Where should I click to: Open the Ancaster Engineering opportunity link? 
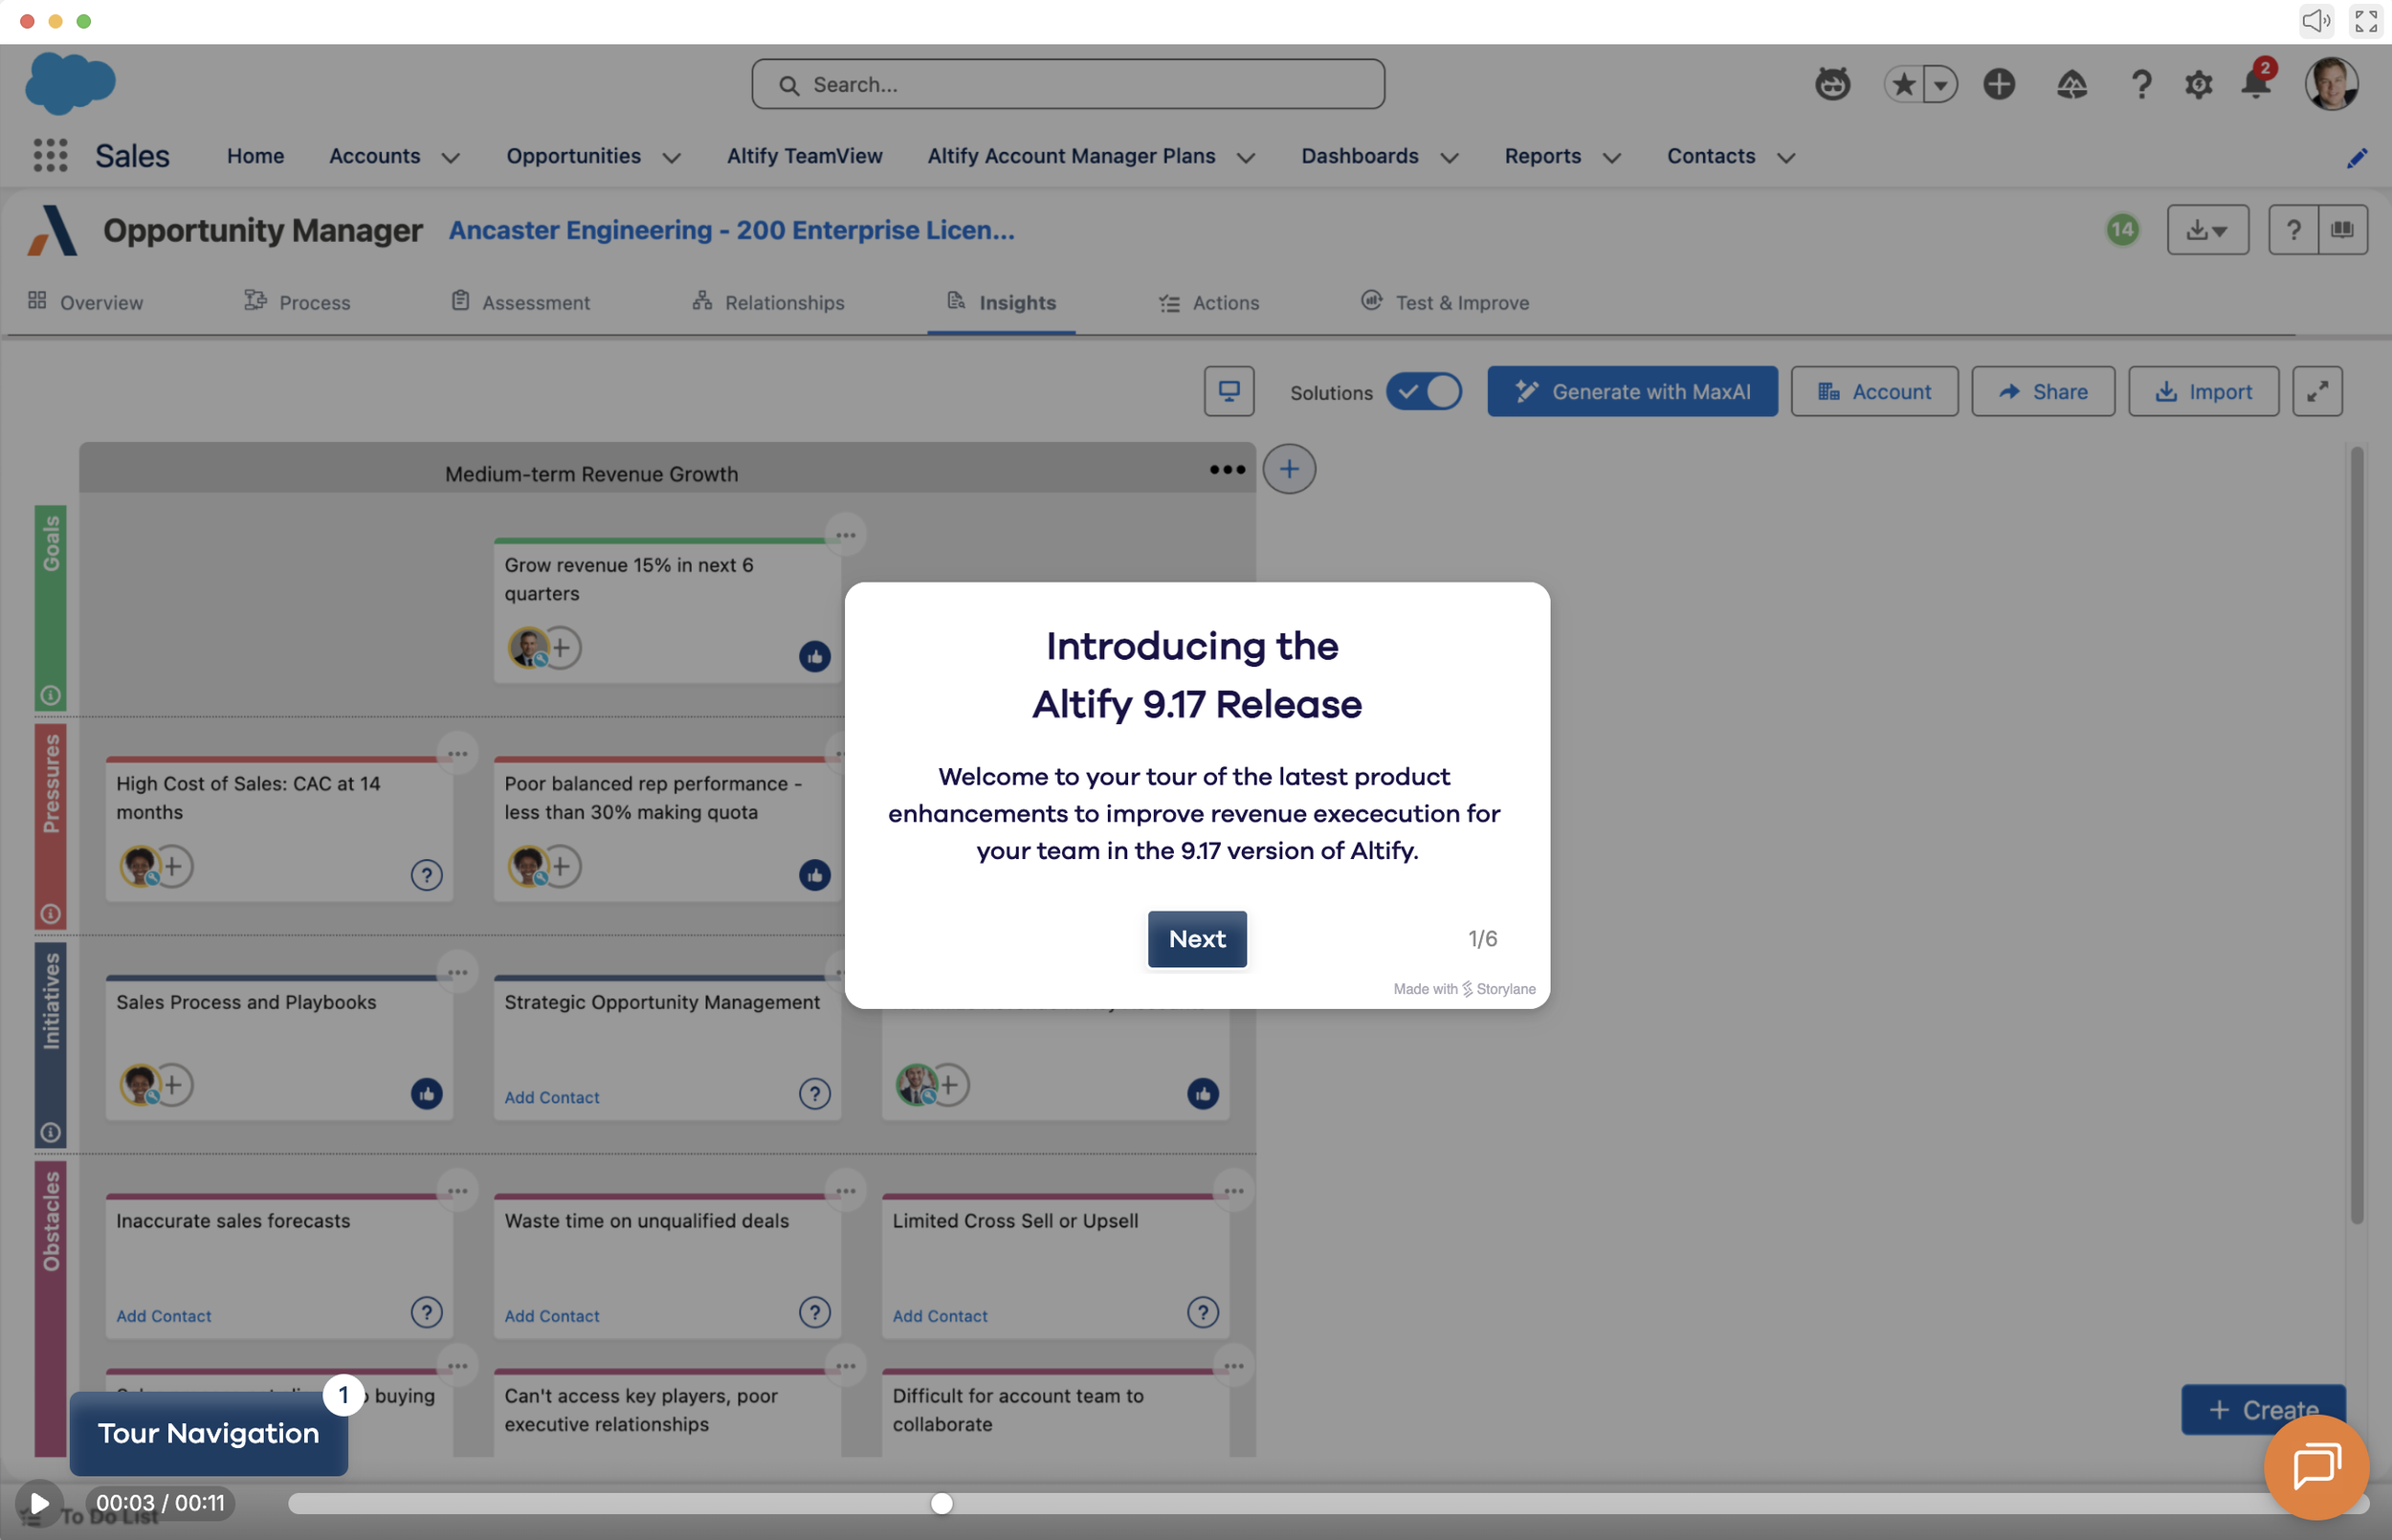[x=731, y=230]
